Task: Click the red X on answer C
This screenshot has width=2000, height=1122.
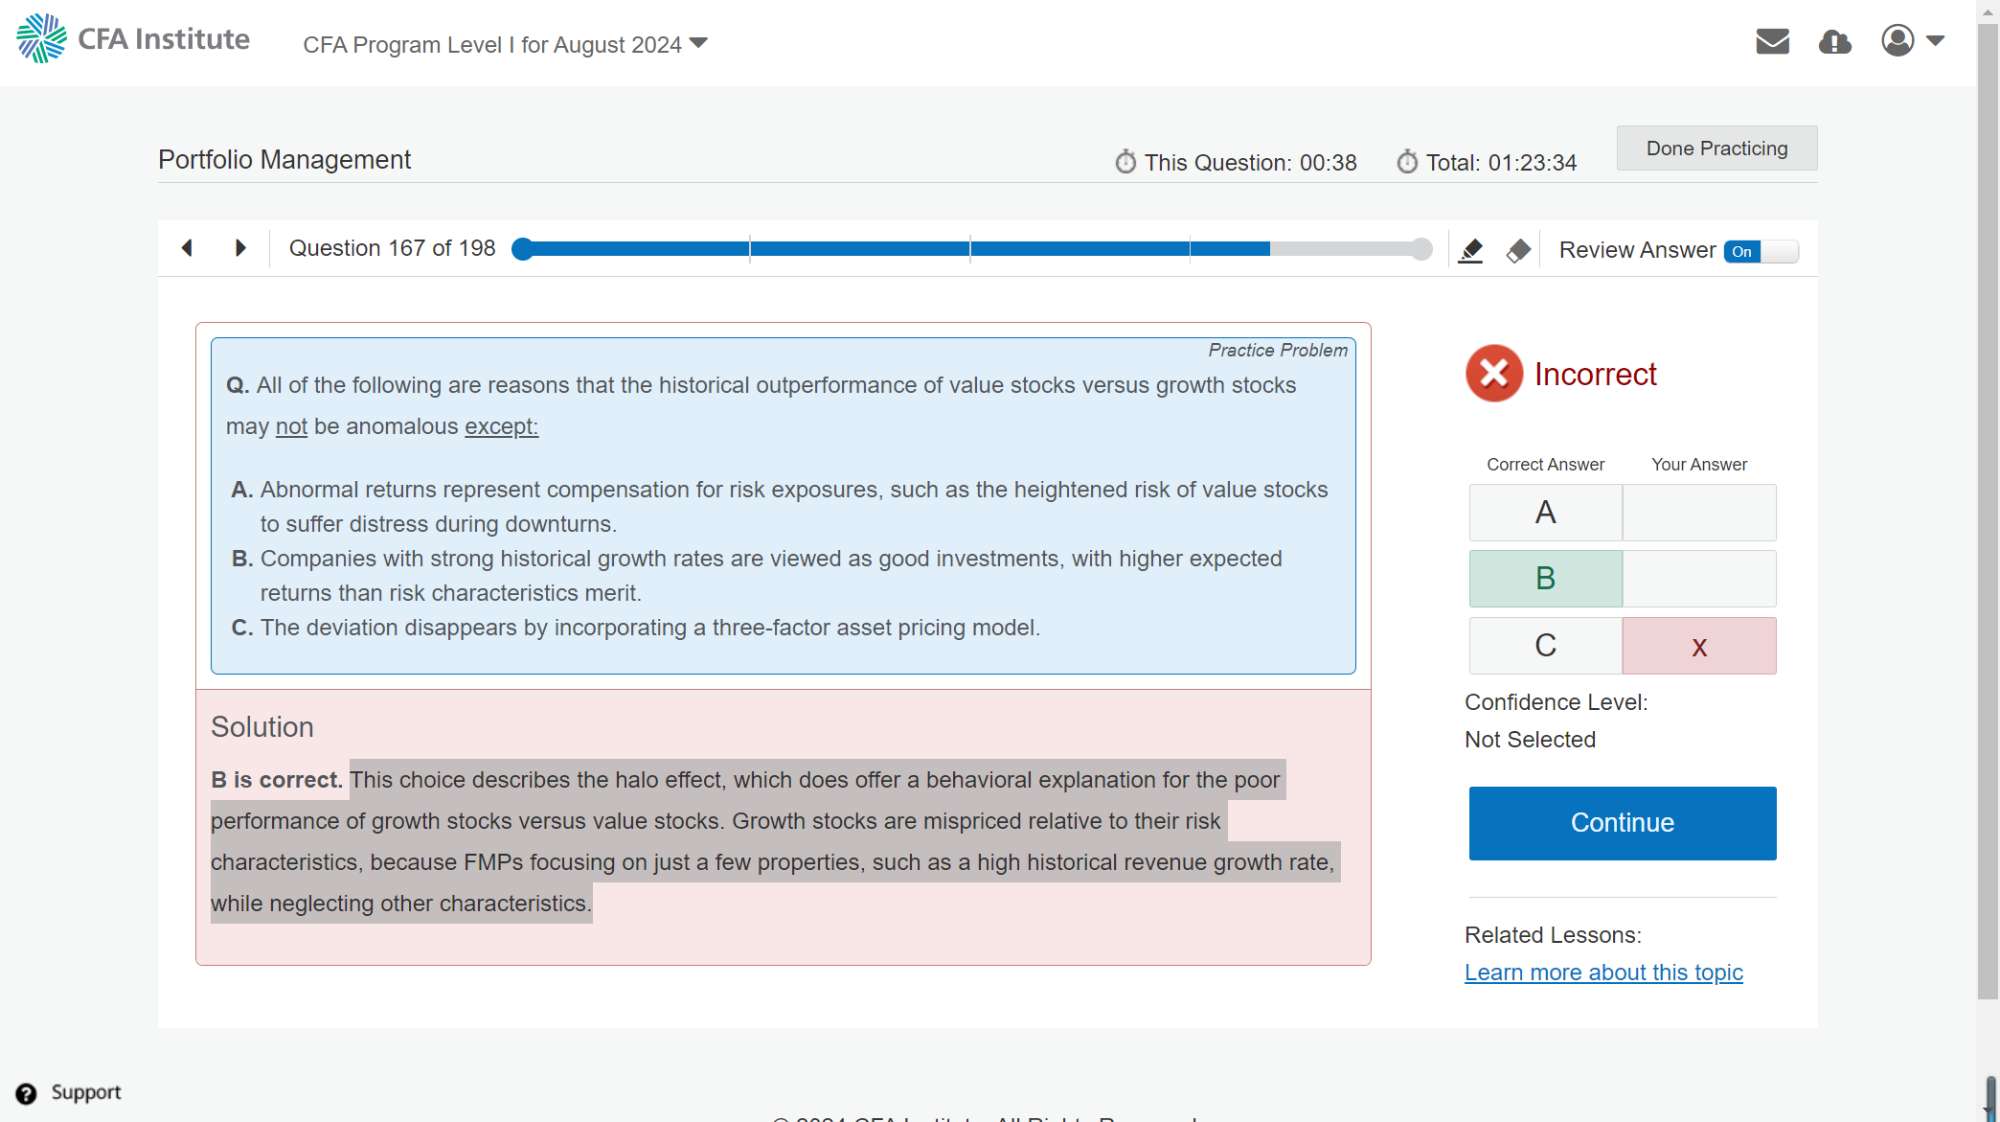Action: tap(1699, 647)
